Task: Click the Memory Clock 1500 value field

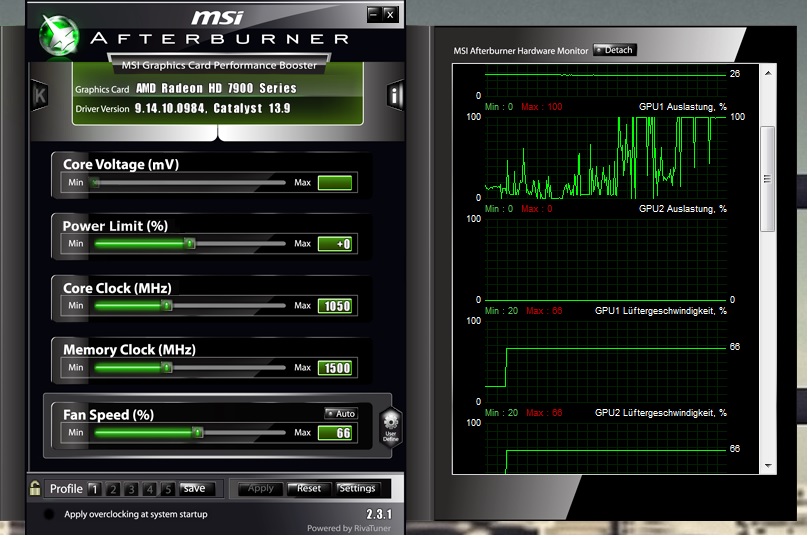Action: [335, 367]
